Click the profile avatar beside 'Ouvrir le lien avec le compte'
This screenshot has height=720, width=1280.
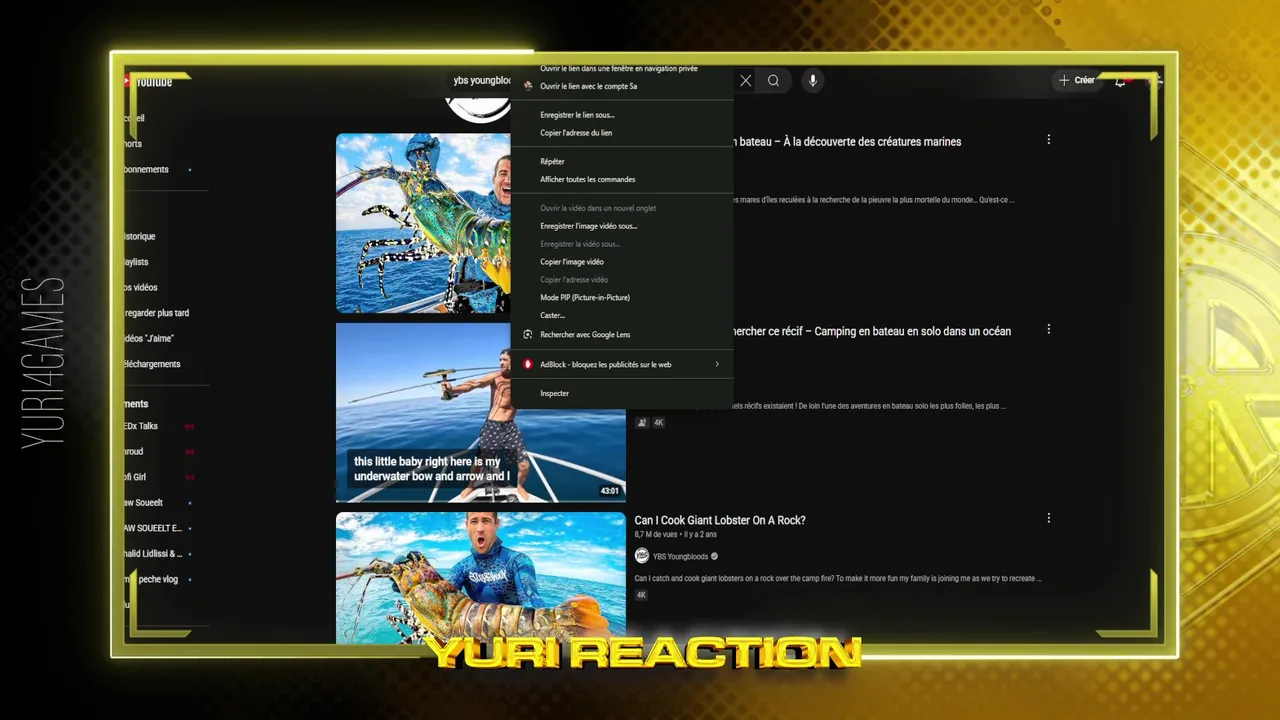pos(528,86)
